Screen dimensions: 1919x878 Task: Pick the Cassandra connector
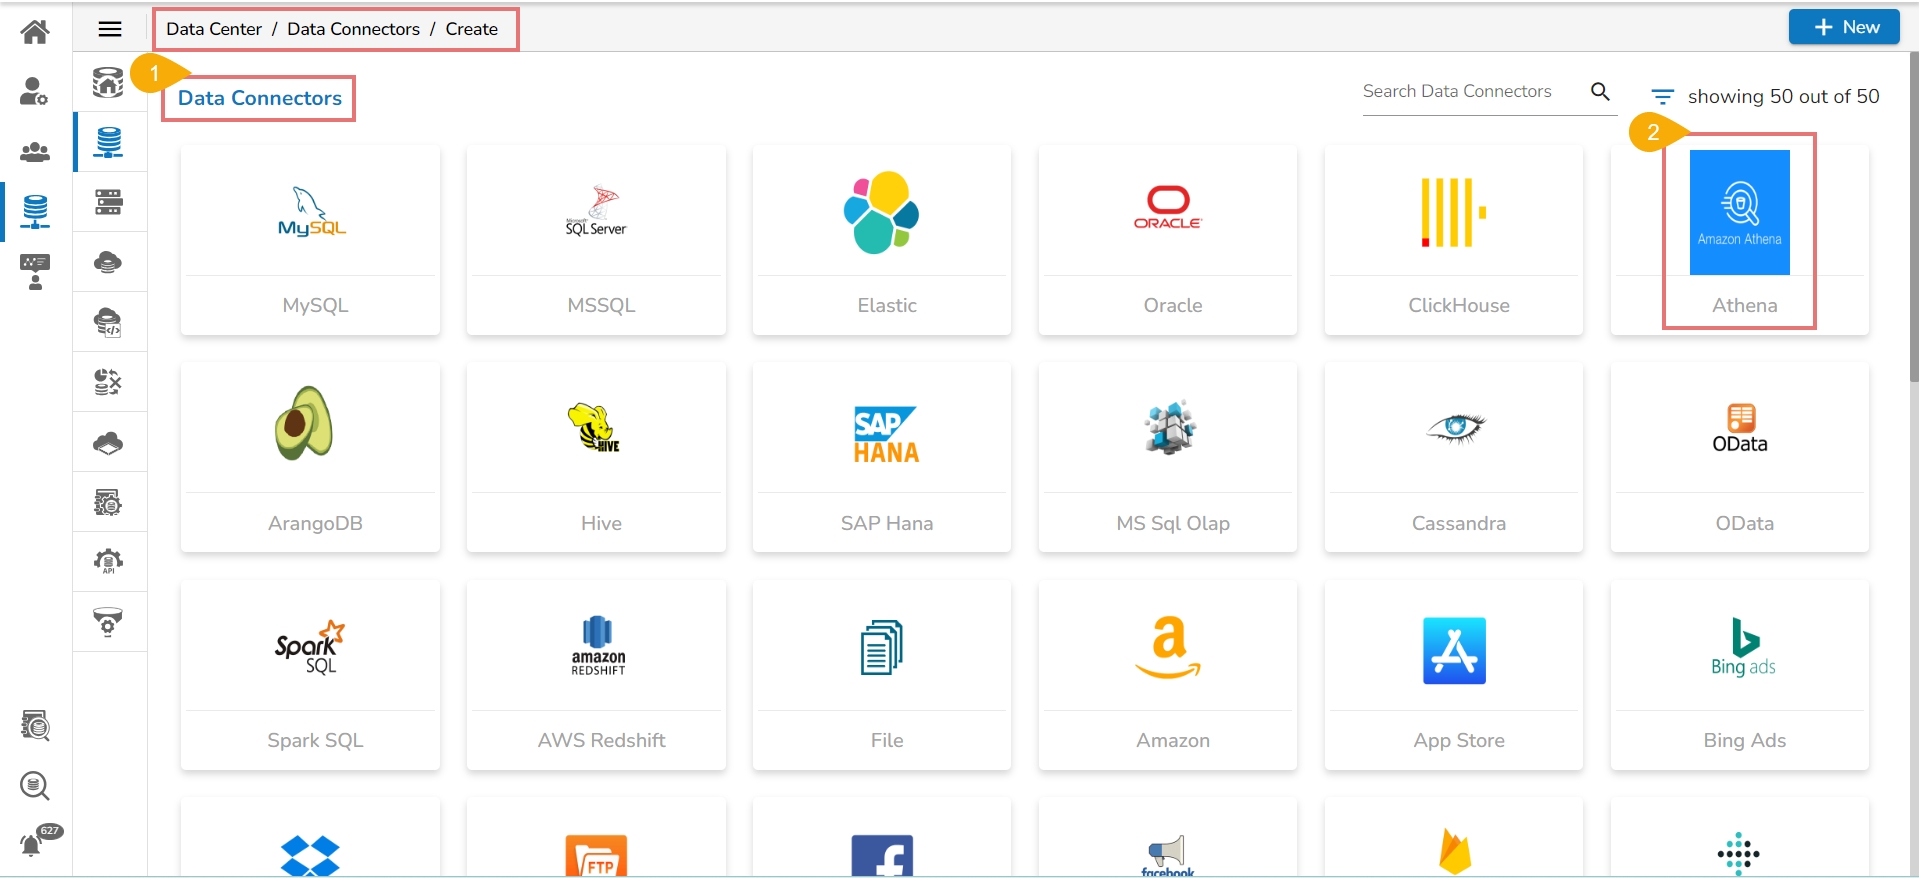click(x=1454, y=457)
